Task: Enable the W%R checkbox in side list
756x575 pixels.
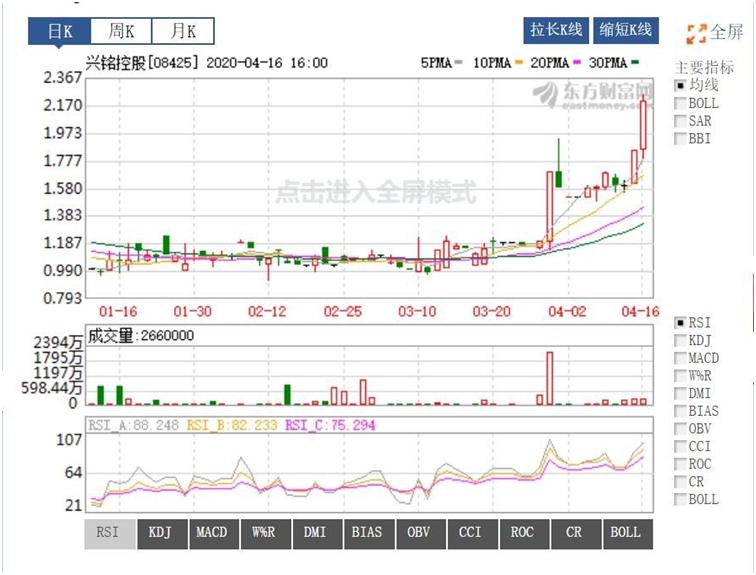Action: [x=680, y=376]
